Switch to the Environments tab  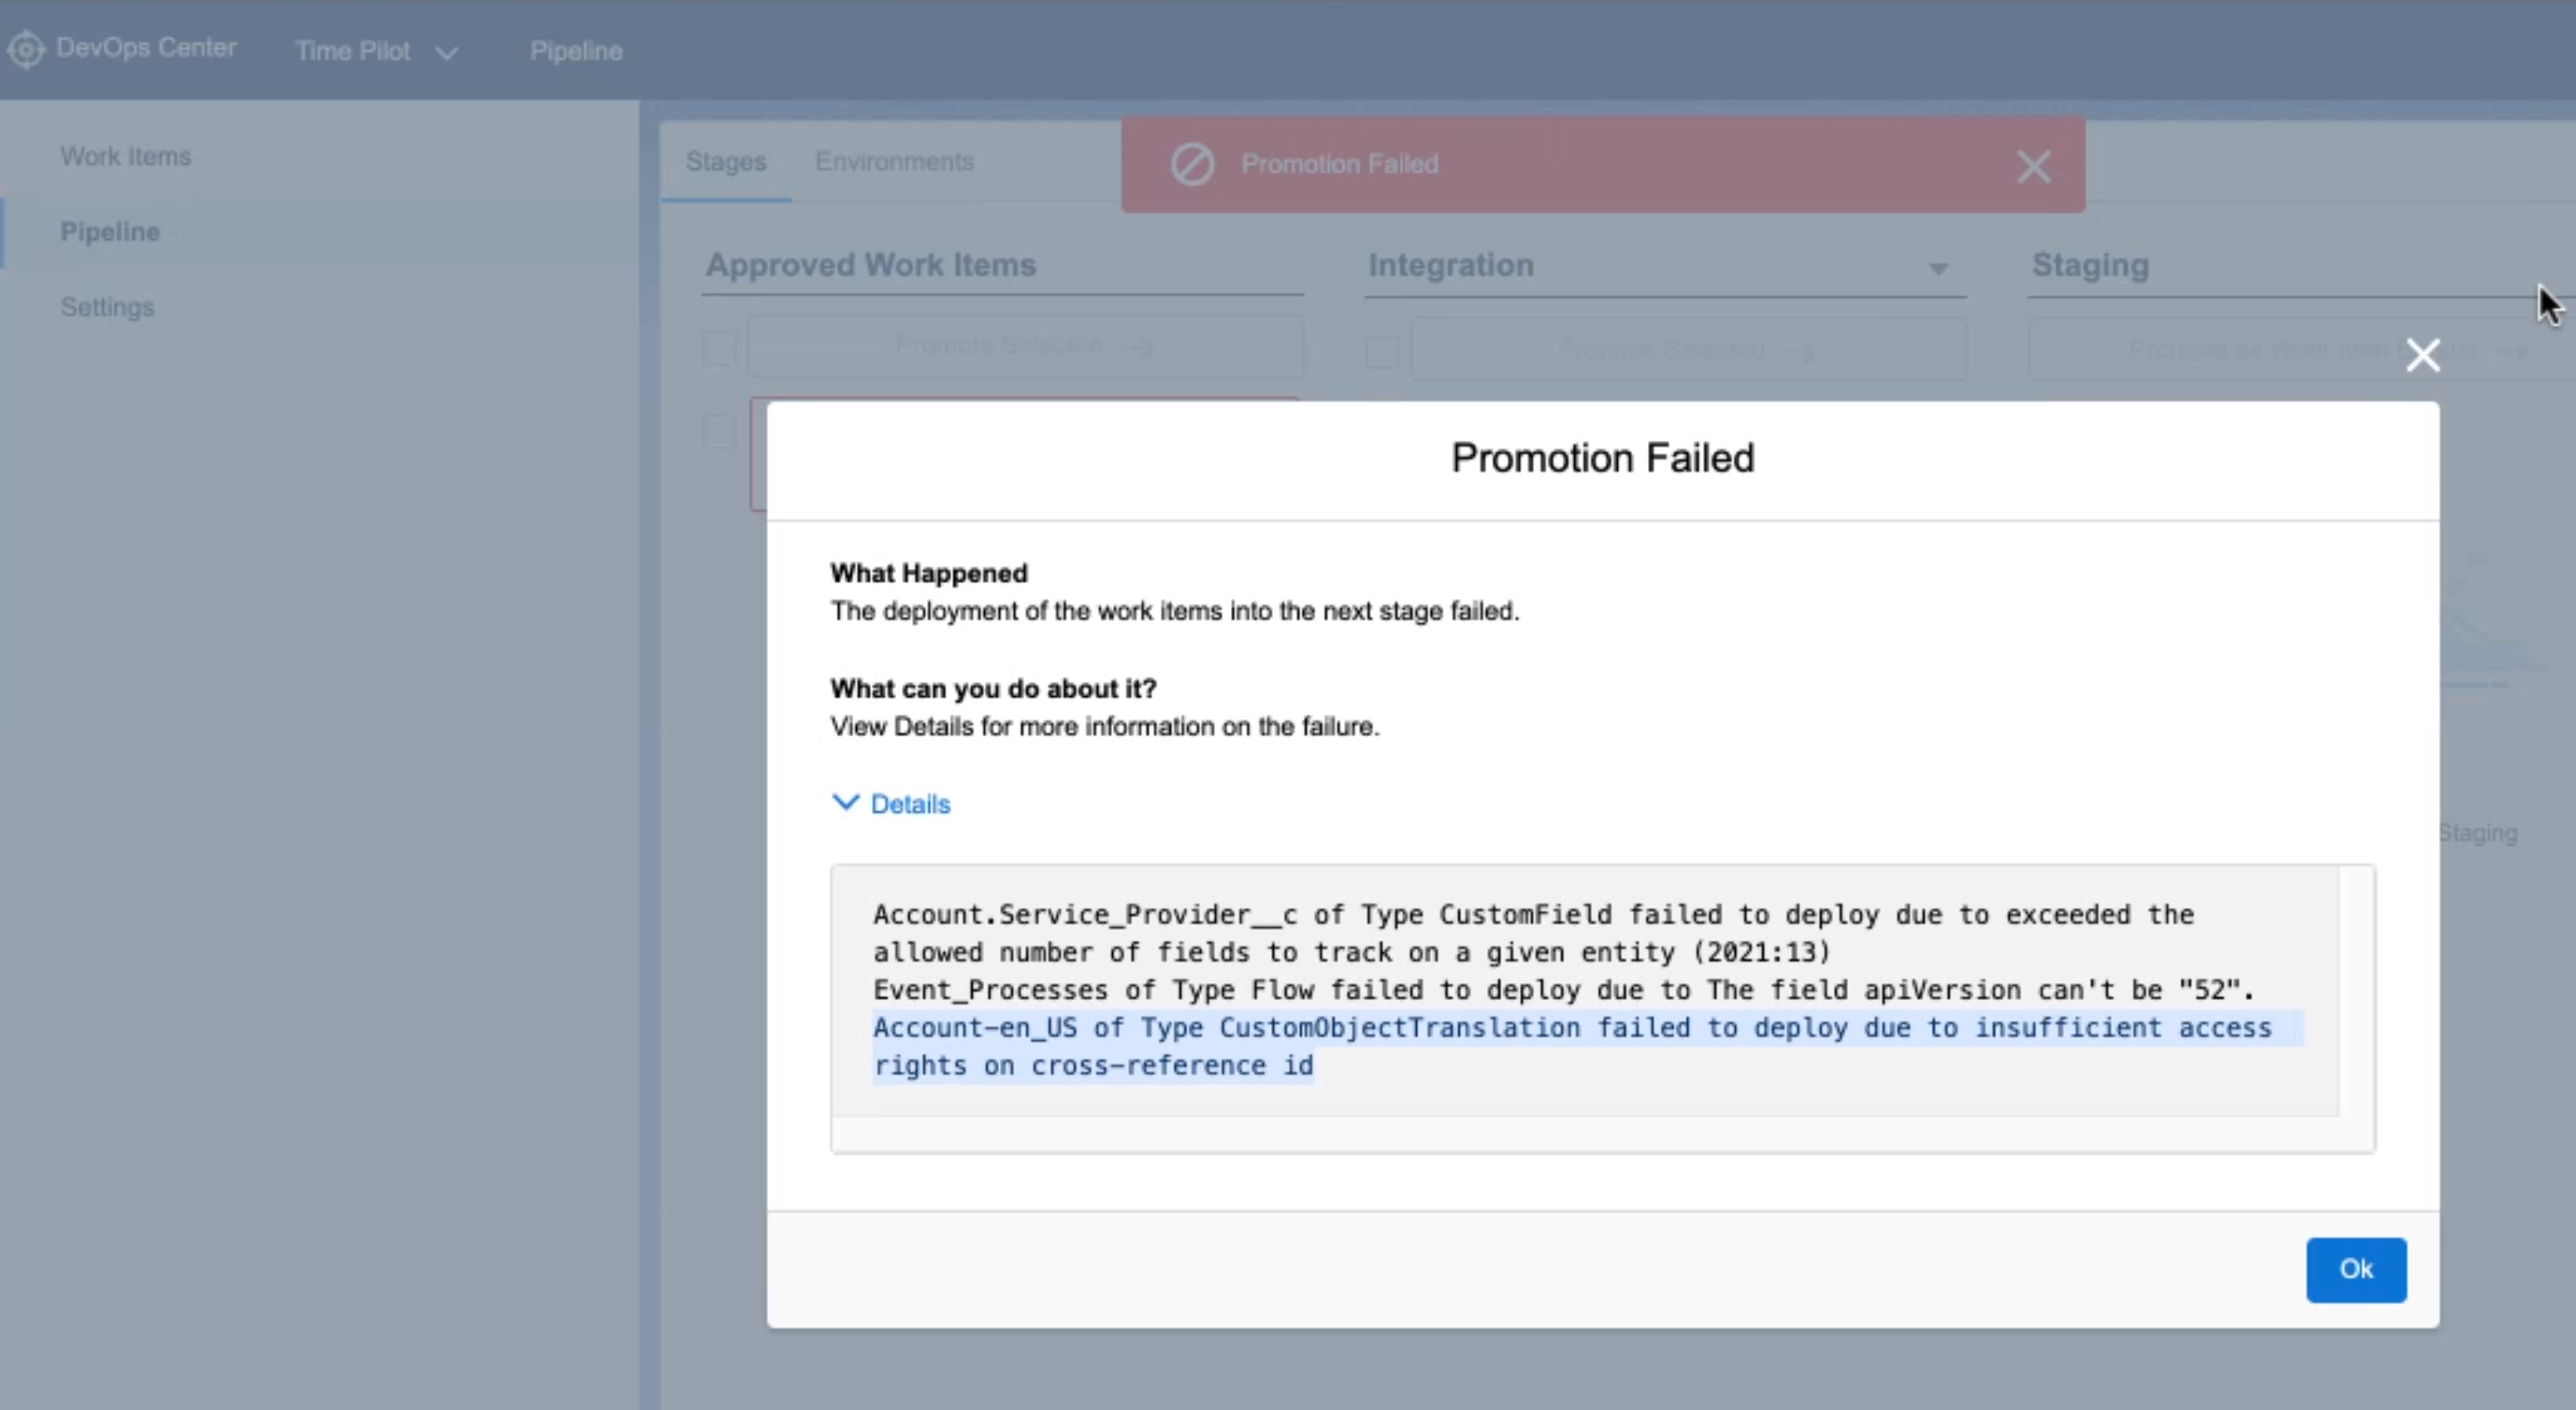pyautogui.click(x=894, y=162)
